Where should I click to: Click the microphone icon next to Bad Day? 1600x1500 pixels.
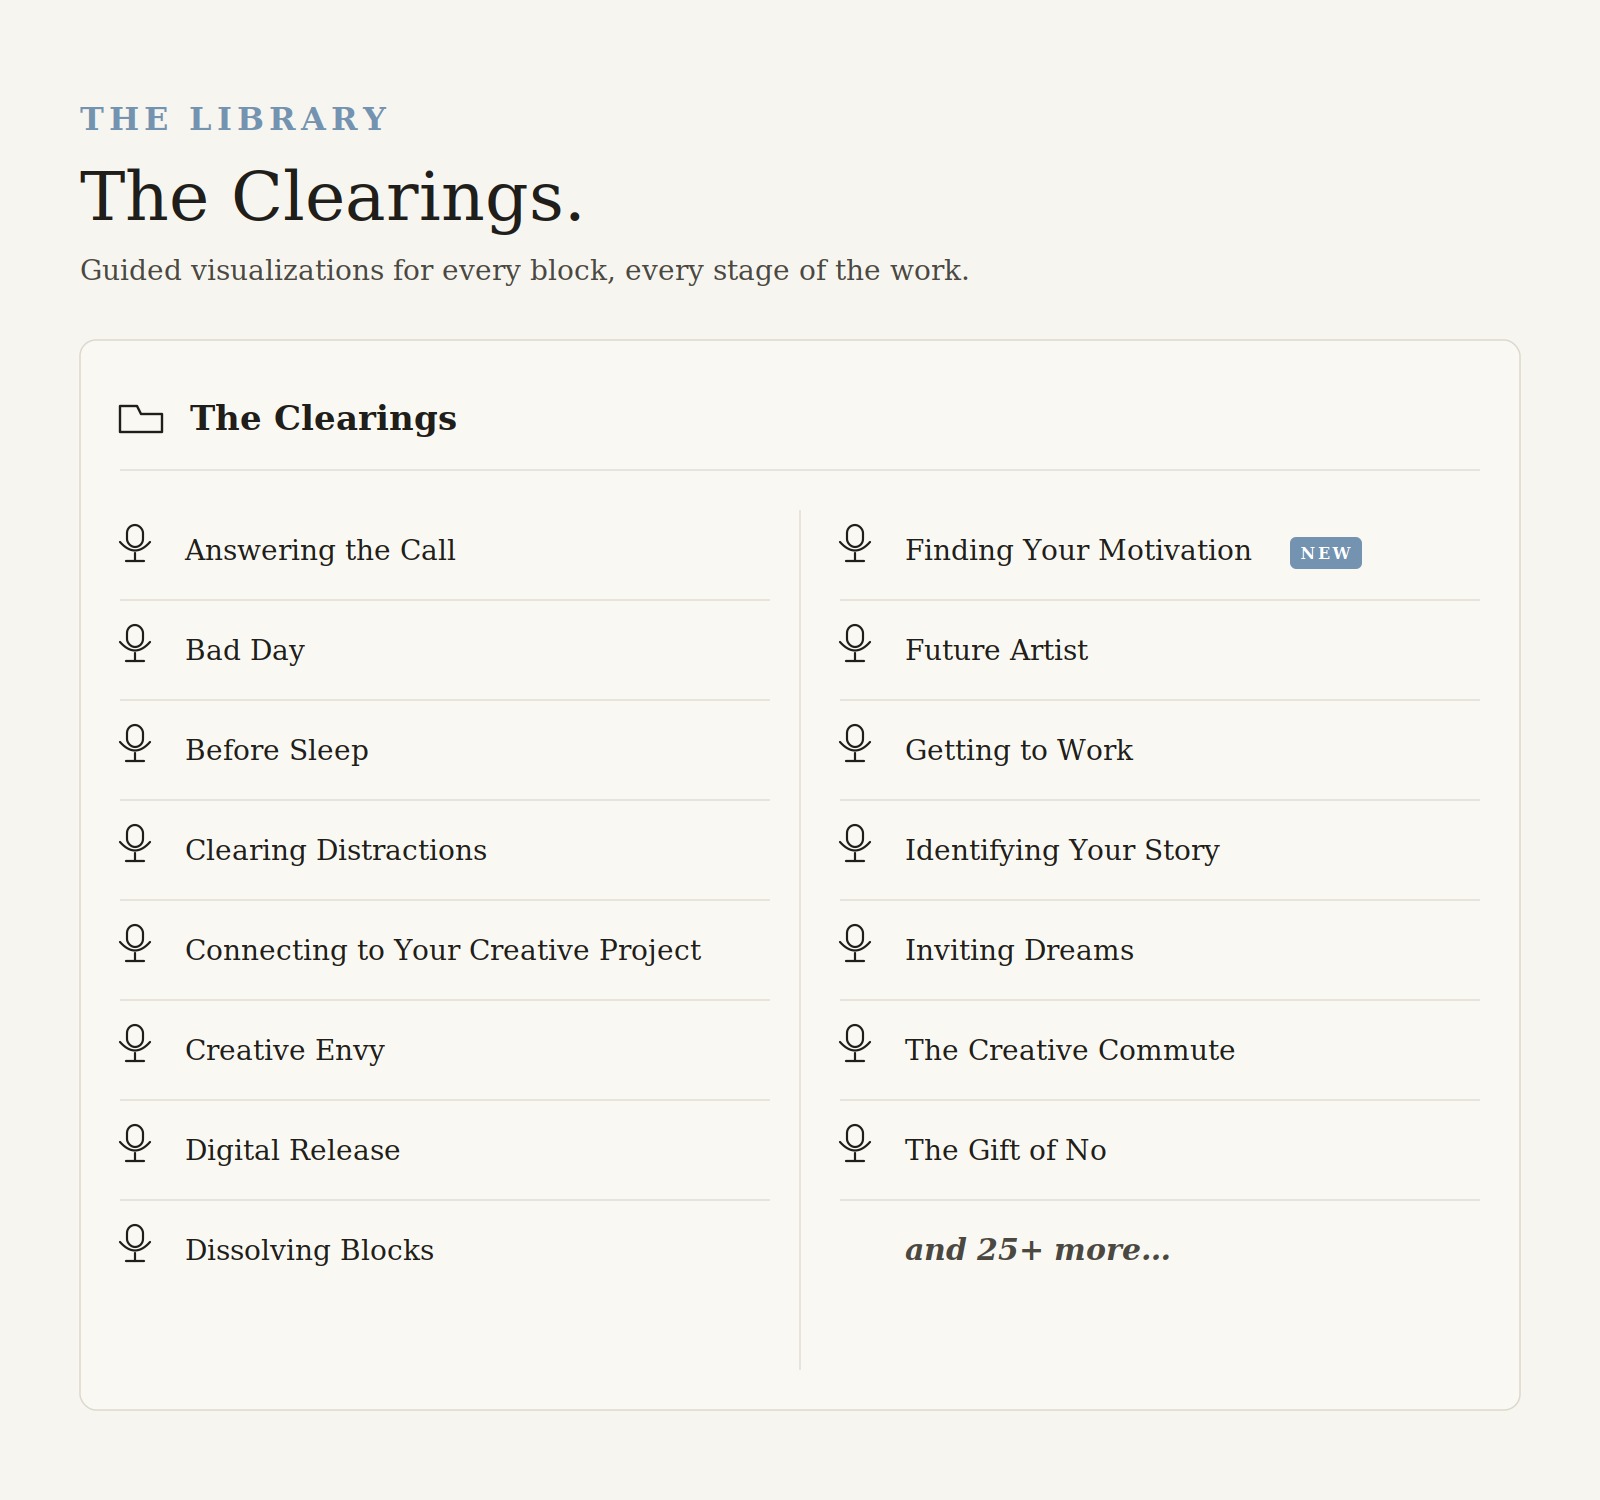point(135,644)
